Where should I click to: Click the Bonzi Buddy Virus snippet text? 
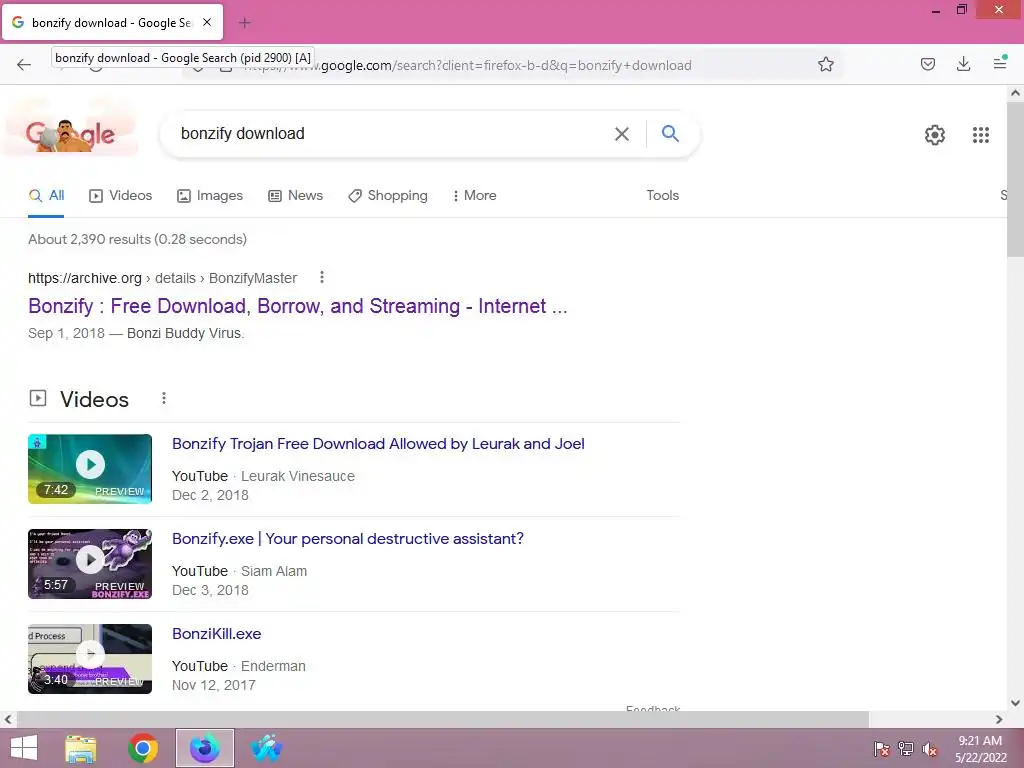coord(185,333)
